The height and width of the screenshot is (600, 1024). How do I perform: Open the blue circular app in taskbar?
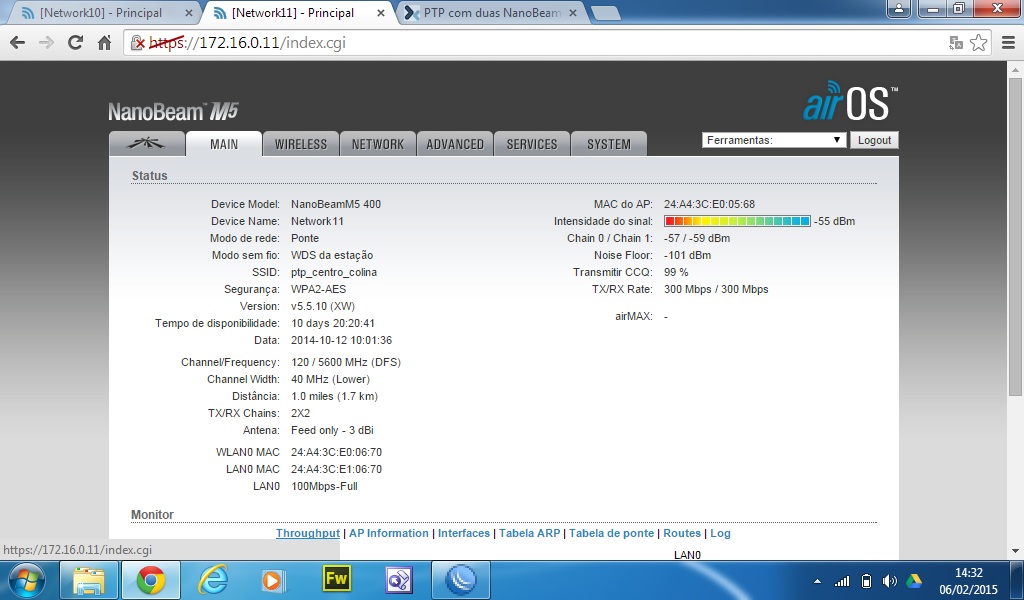461,580
